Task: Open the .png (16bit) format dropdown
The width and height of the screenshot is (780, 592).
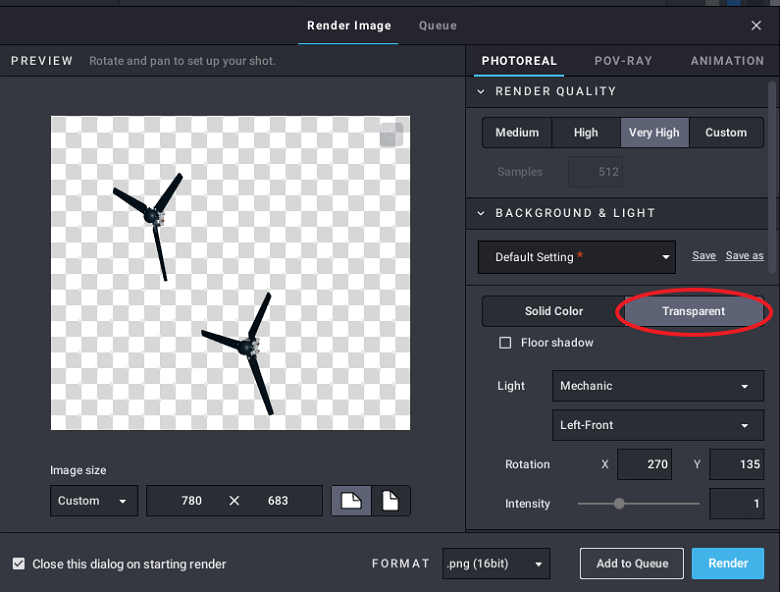Action: pyautogui.click(x=496, y=564)
